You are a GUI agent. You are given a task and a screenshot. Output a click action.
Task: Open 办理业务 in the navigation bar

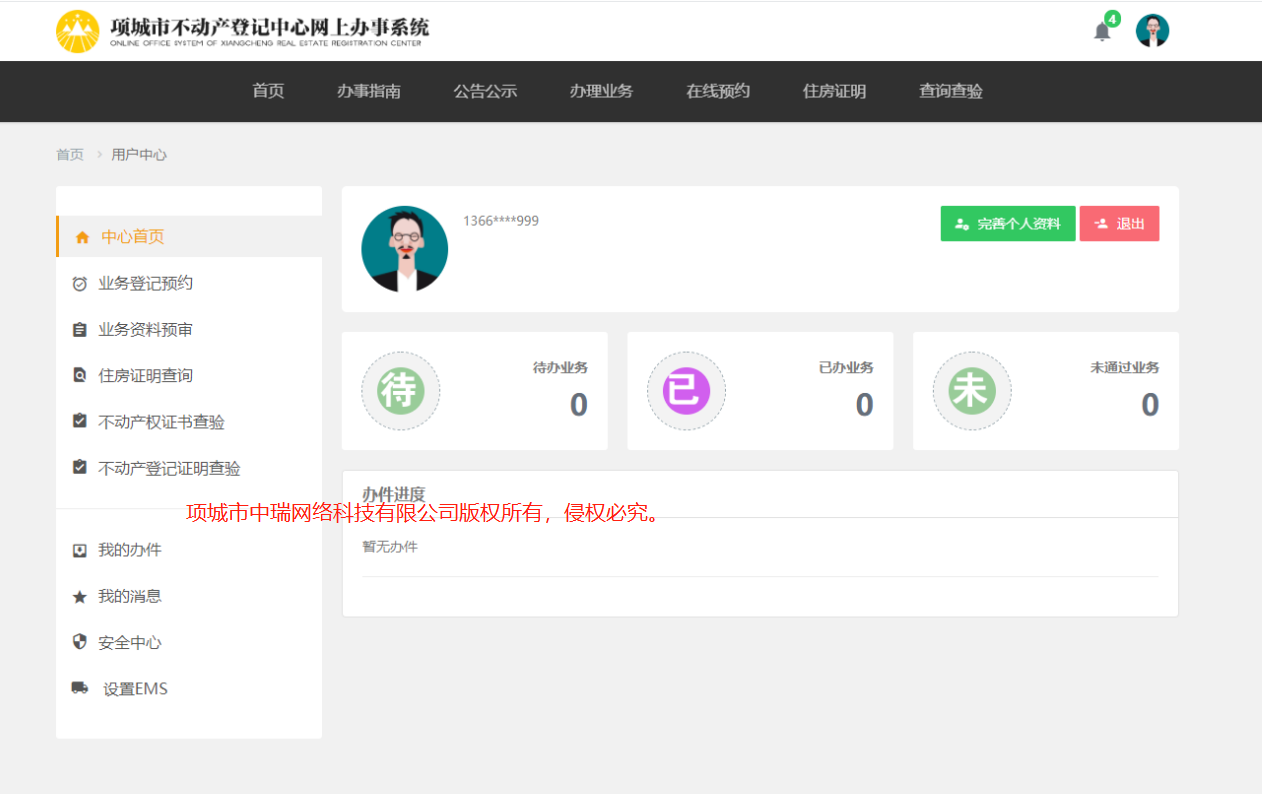[x=601, y=91]
